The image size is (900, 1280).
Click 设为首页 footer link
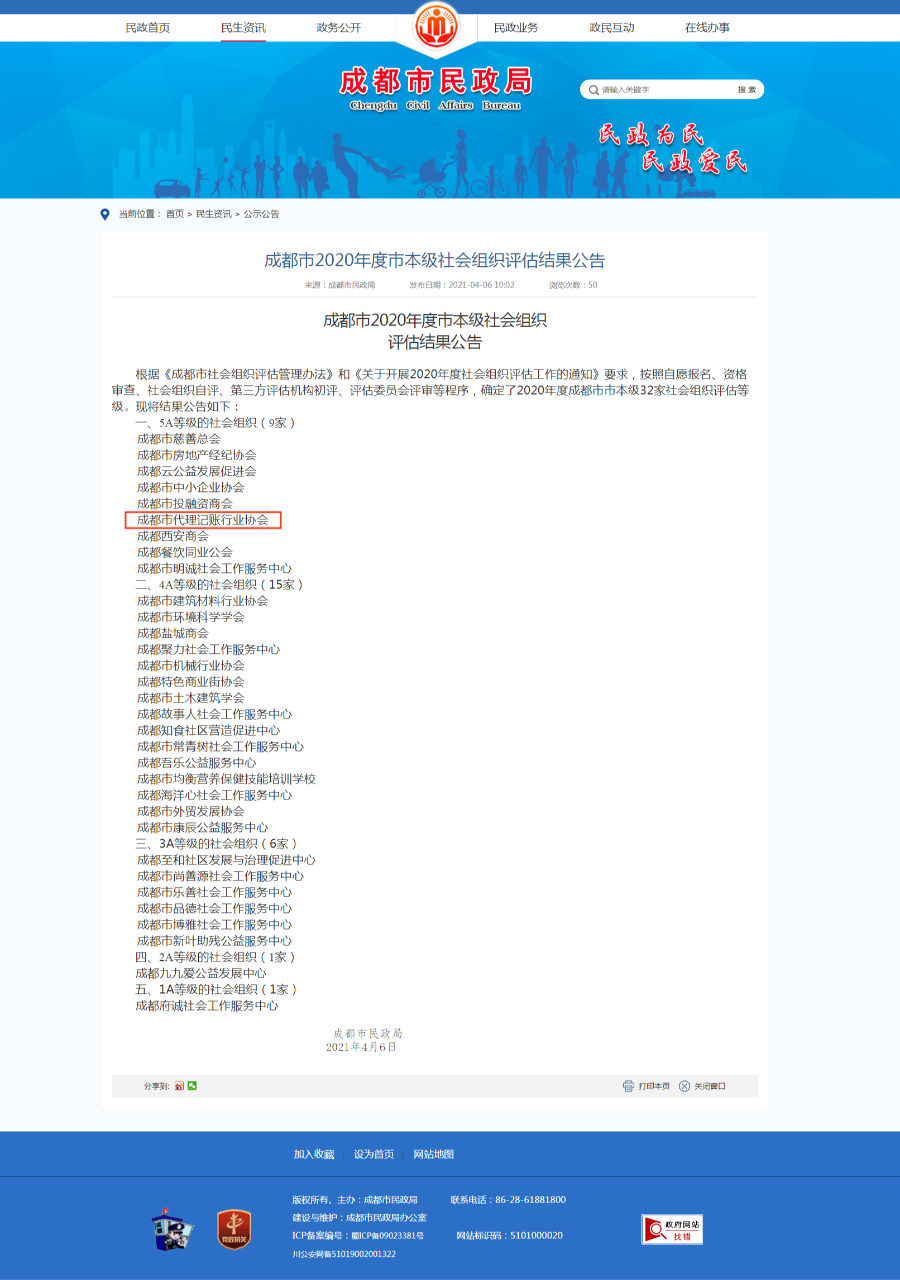(x=374, y=1154)
